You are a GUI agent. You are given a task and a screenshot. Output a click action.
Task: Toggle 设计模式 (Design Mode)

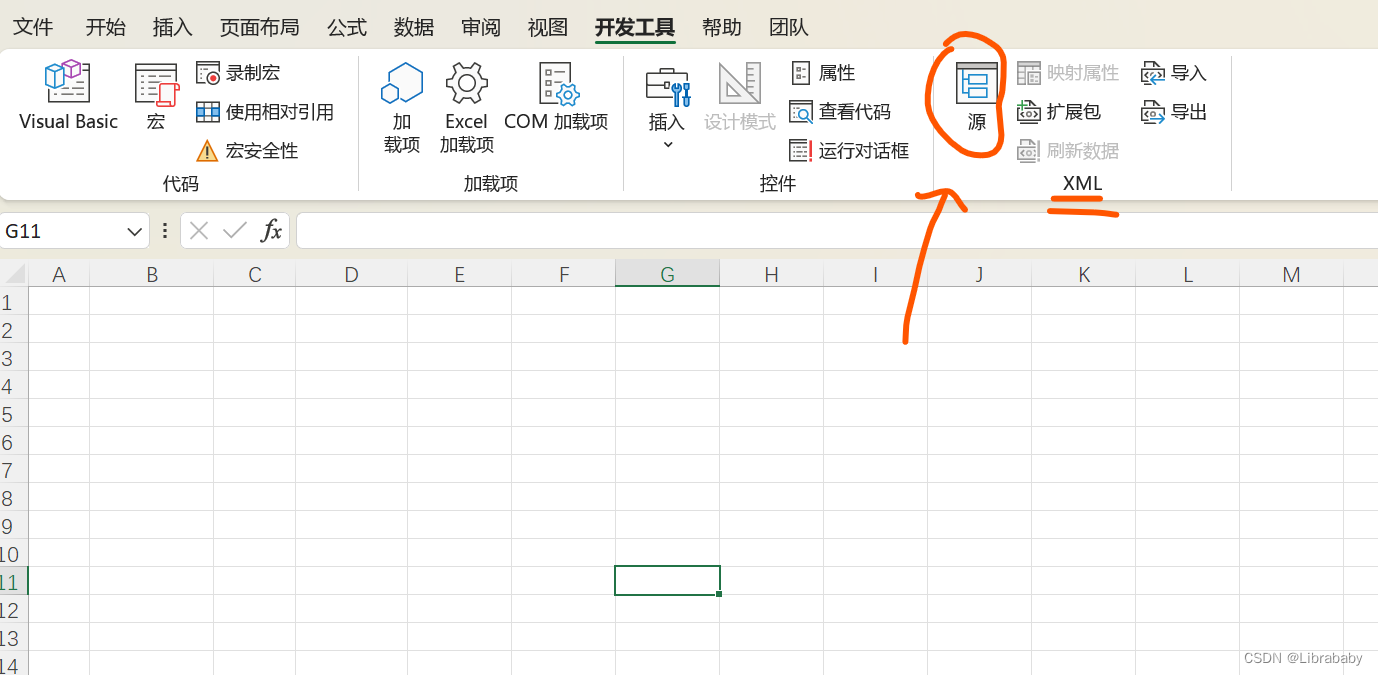739,95
